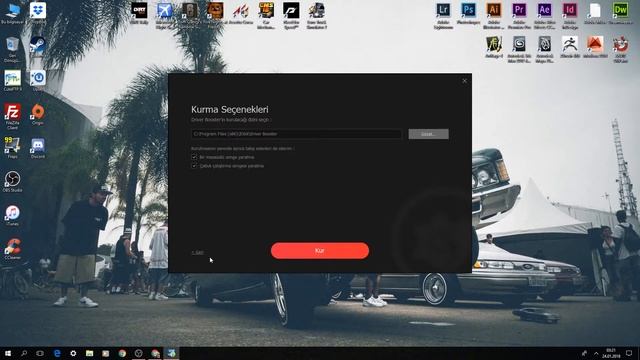Launch Microsoft Edge from the taskbar

point(57,353)
